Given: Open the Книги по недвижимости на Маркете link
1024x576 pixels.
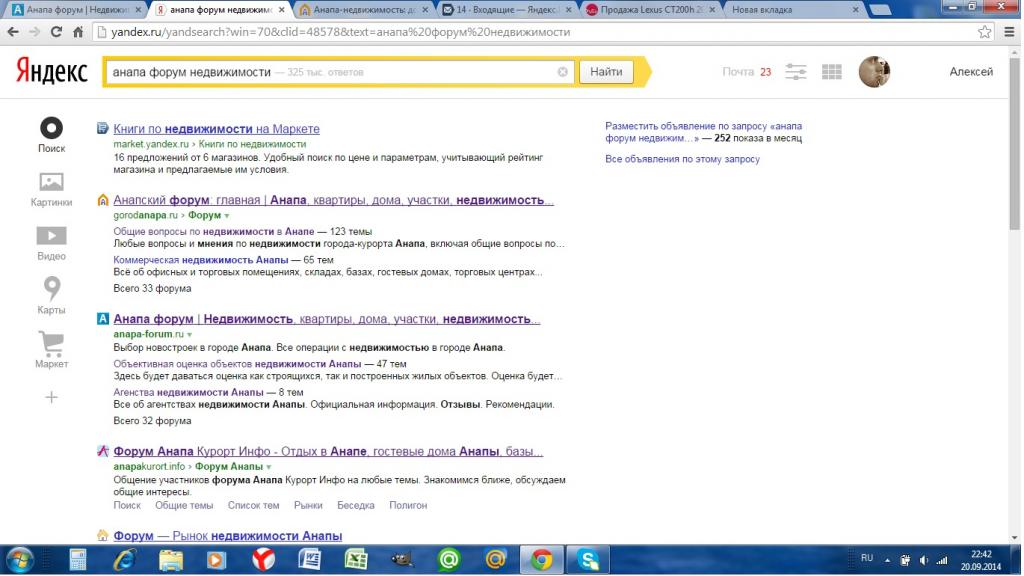Looking at the screenshot, I should pos(216,129).
